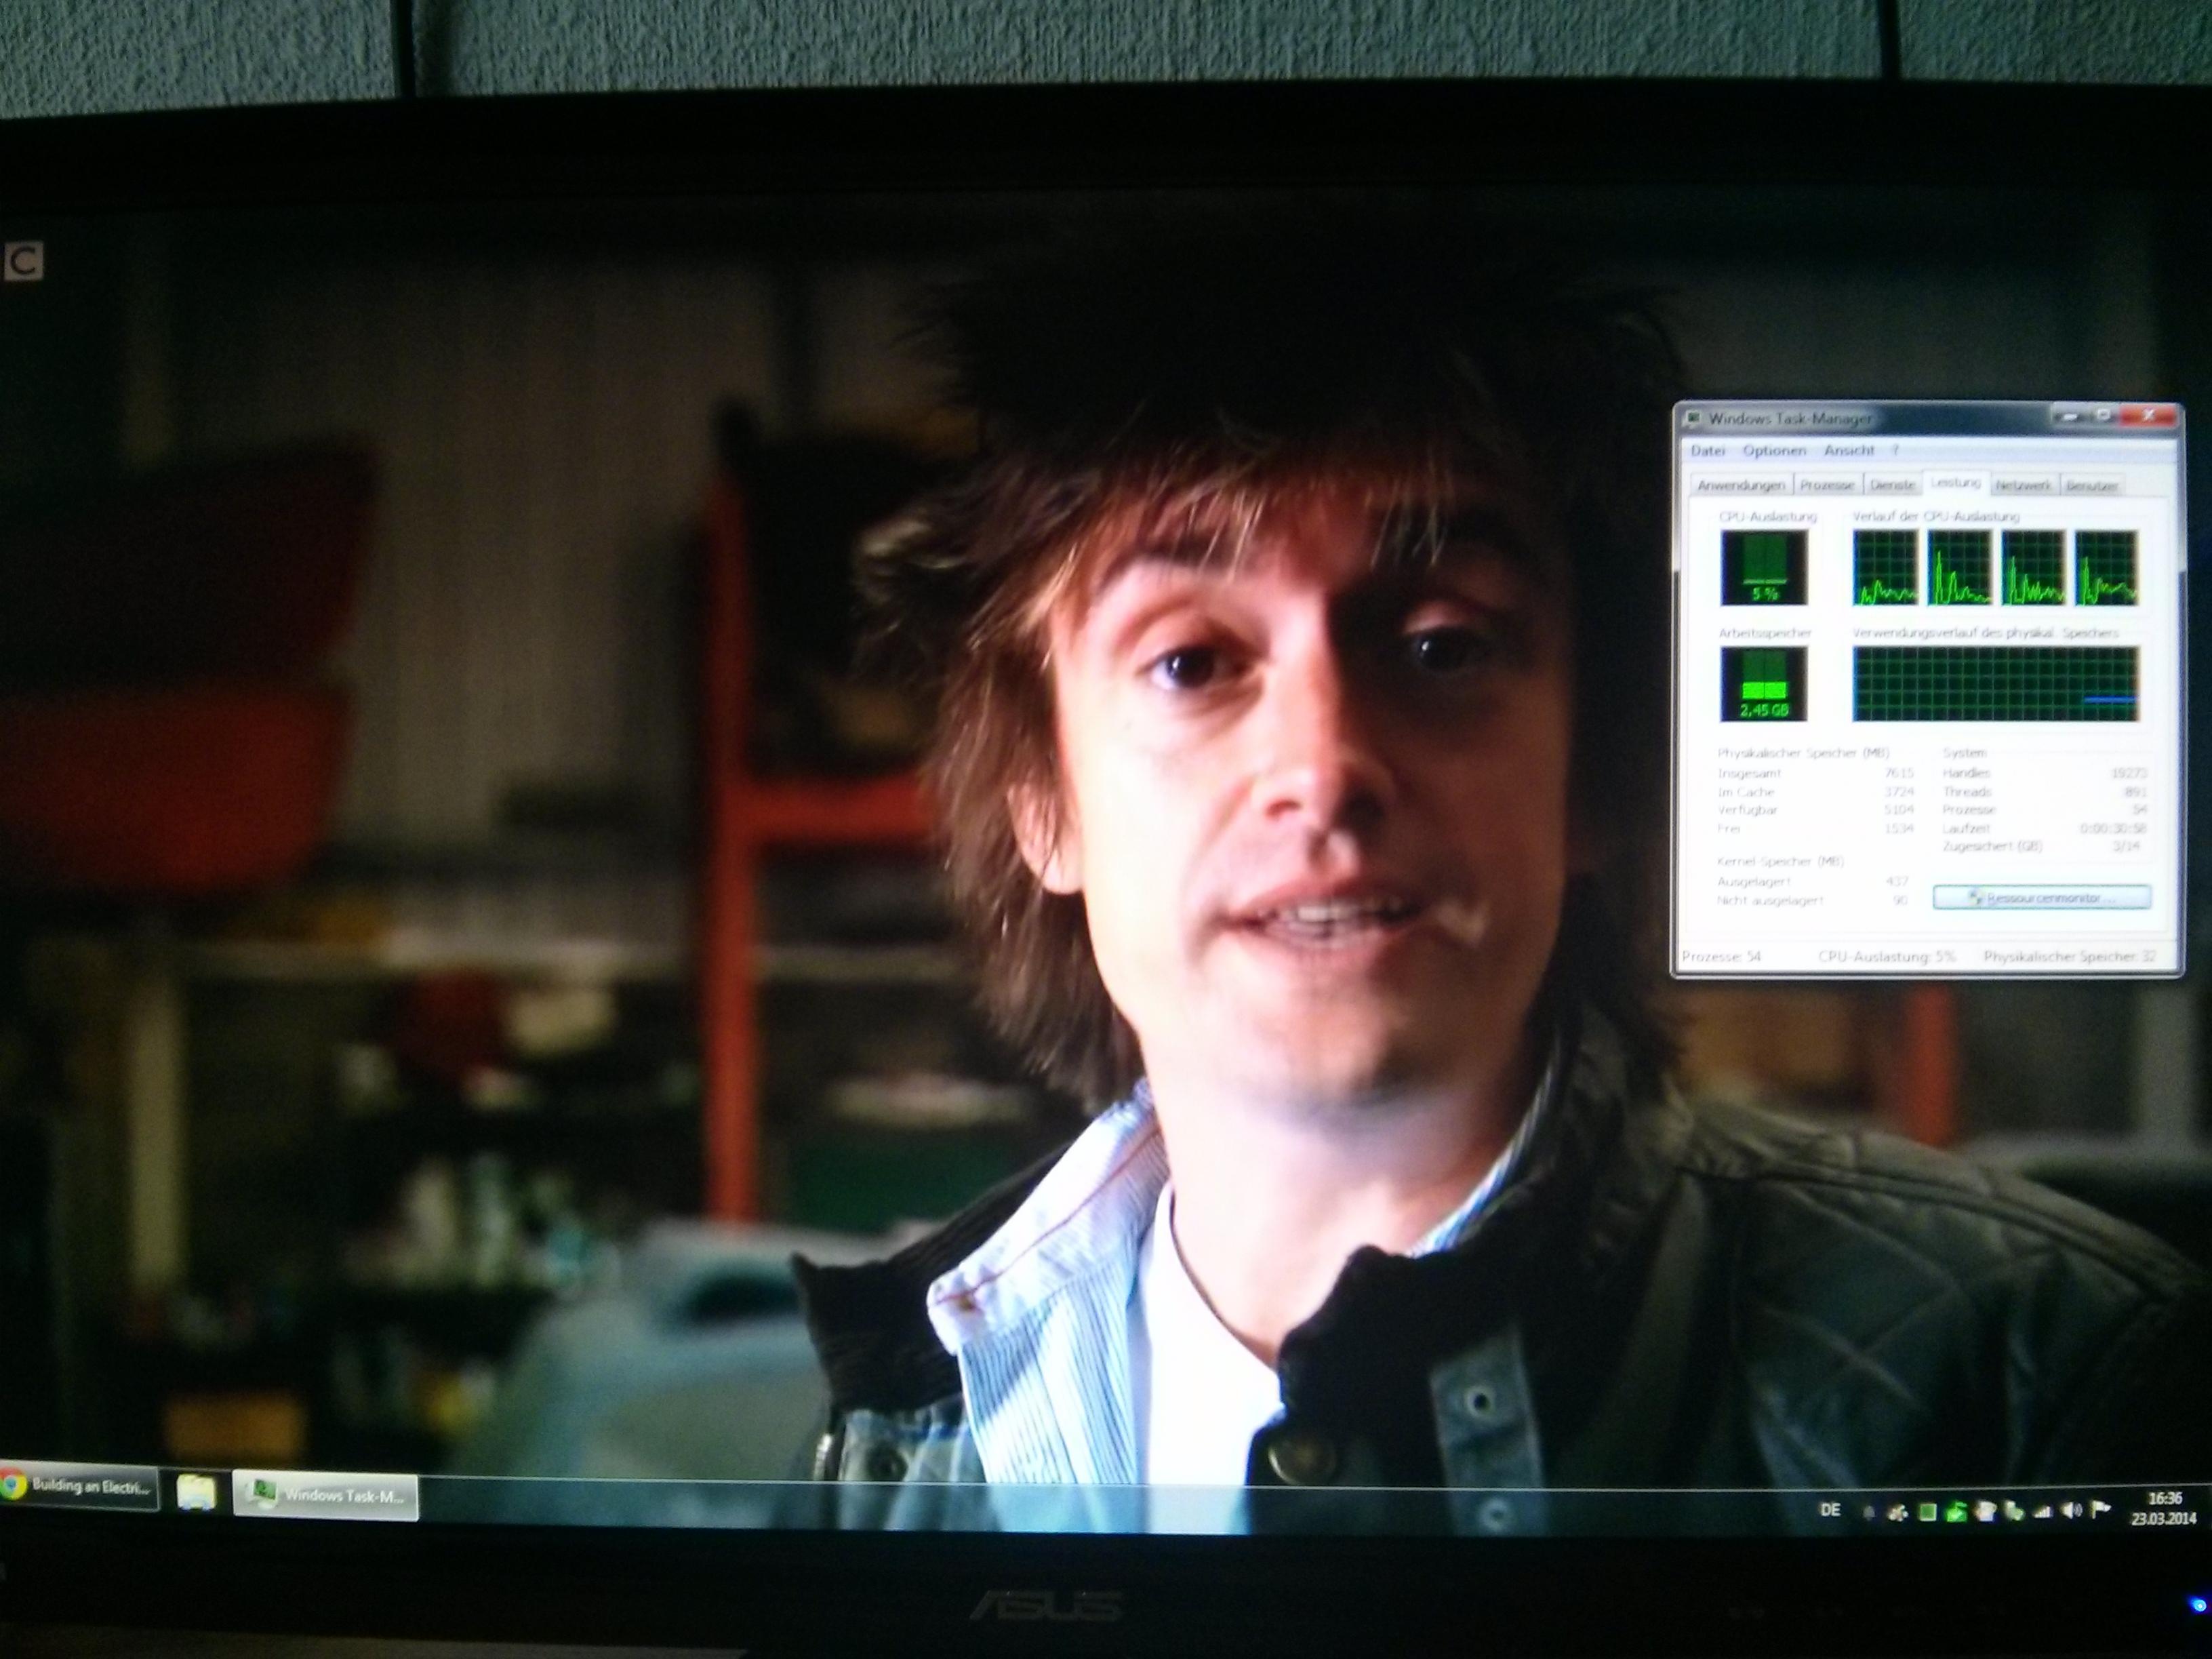Click the Windows Task-Manager taskbar button
Screen dimensions: 2212x1659
click(x=326, y=1496)
